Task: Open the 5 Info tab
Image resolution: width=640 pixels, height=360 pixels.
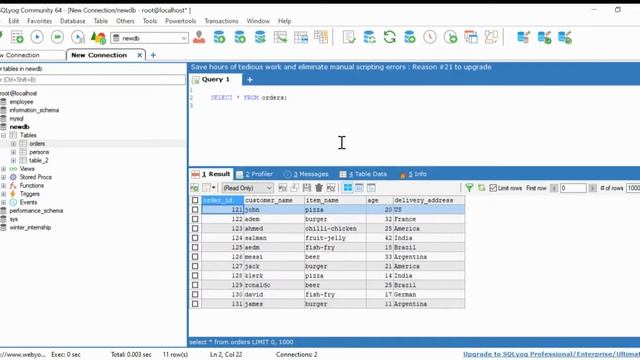Action: coord(413,174)
